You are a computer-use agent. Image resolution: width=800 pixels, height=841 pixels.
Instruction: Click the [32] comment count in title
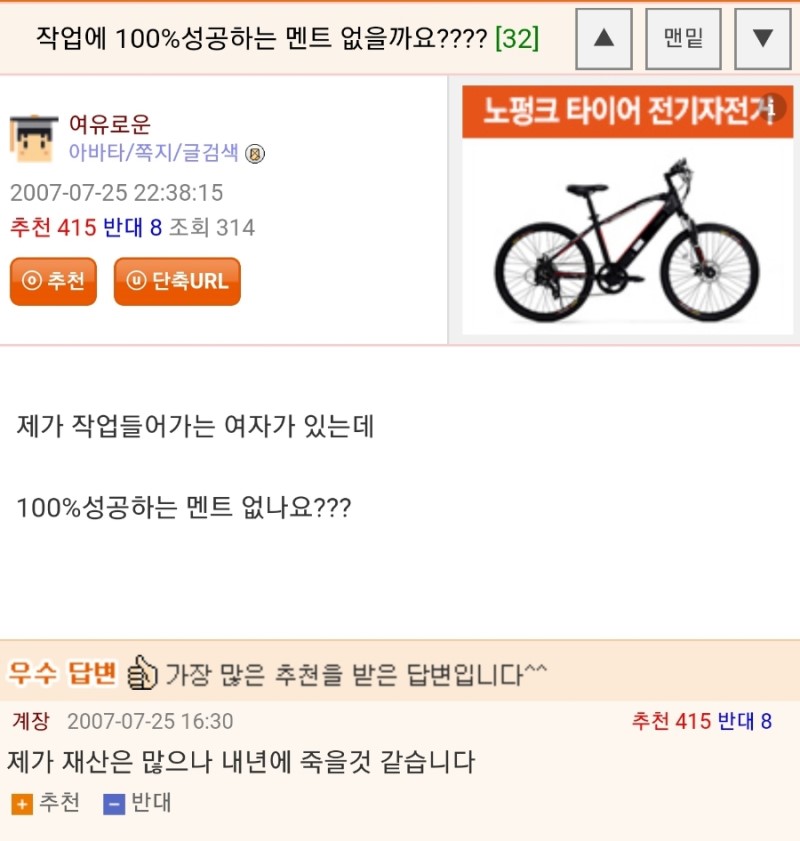517,39
